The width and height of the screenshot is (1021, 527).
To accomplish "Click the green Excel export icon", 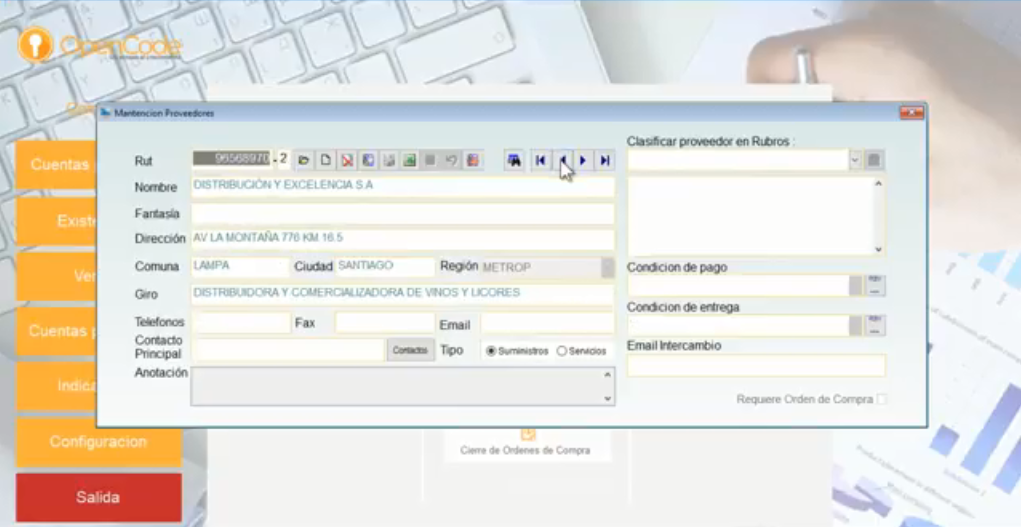I will [x=410, y=160].
